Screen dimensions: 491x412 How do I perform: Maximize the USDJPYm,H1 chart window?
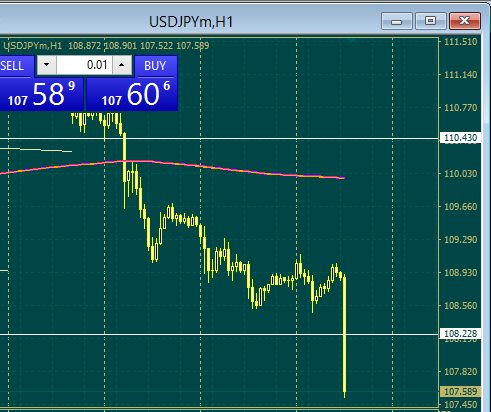(x=430, y=21)
